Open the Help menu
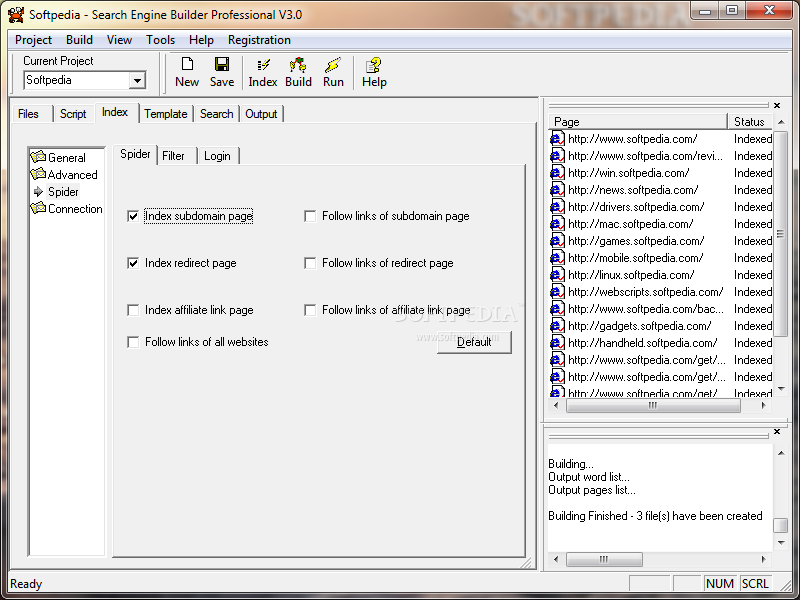The width and height of the screenshot is (800, 600). 201,40
